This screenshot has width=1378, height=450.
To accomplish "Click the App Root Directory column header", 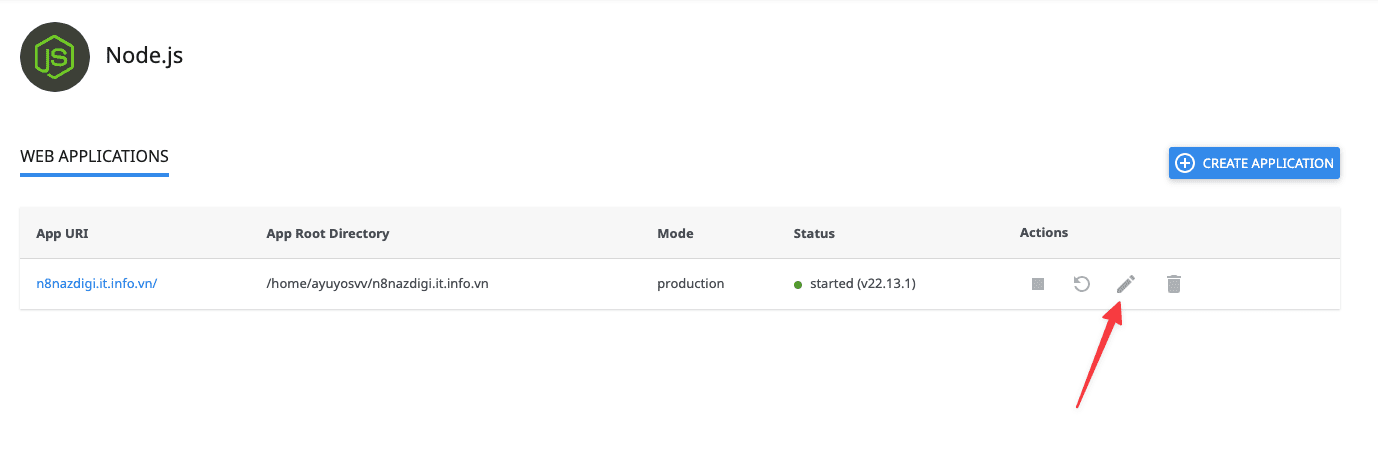I will tap(327, 234).
